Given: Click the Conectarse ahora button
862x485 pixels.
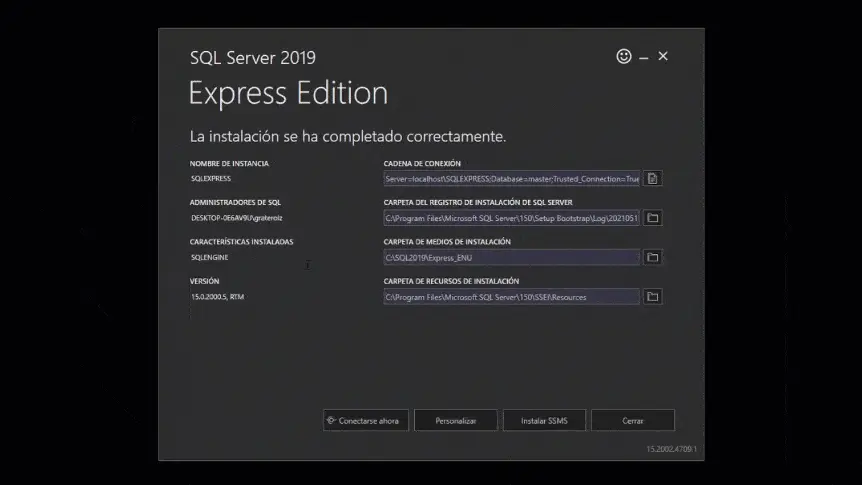Looking at the screenshot, I should click(x=366, y=421).
